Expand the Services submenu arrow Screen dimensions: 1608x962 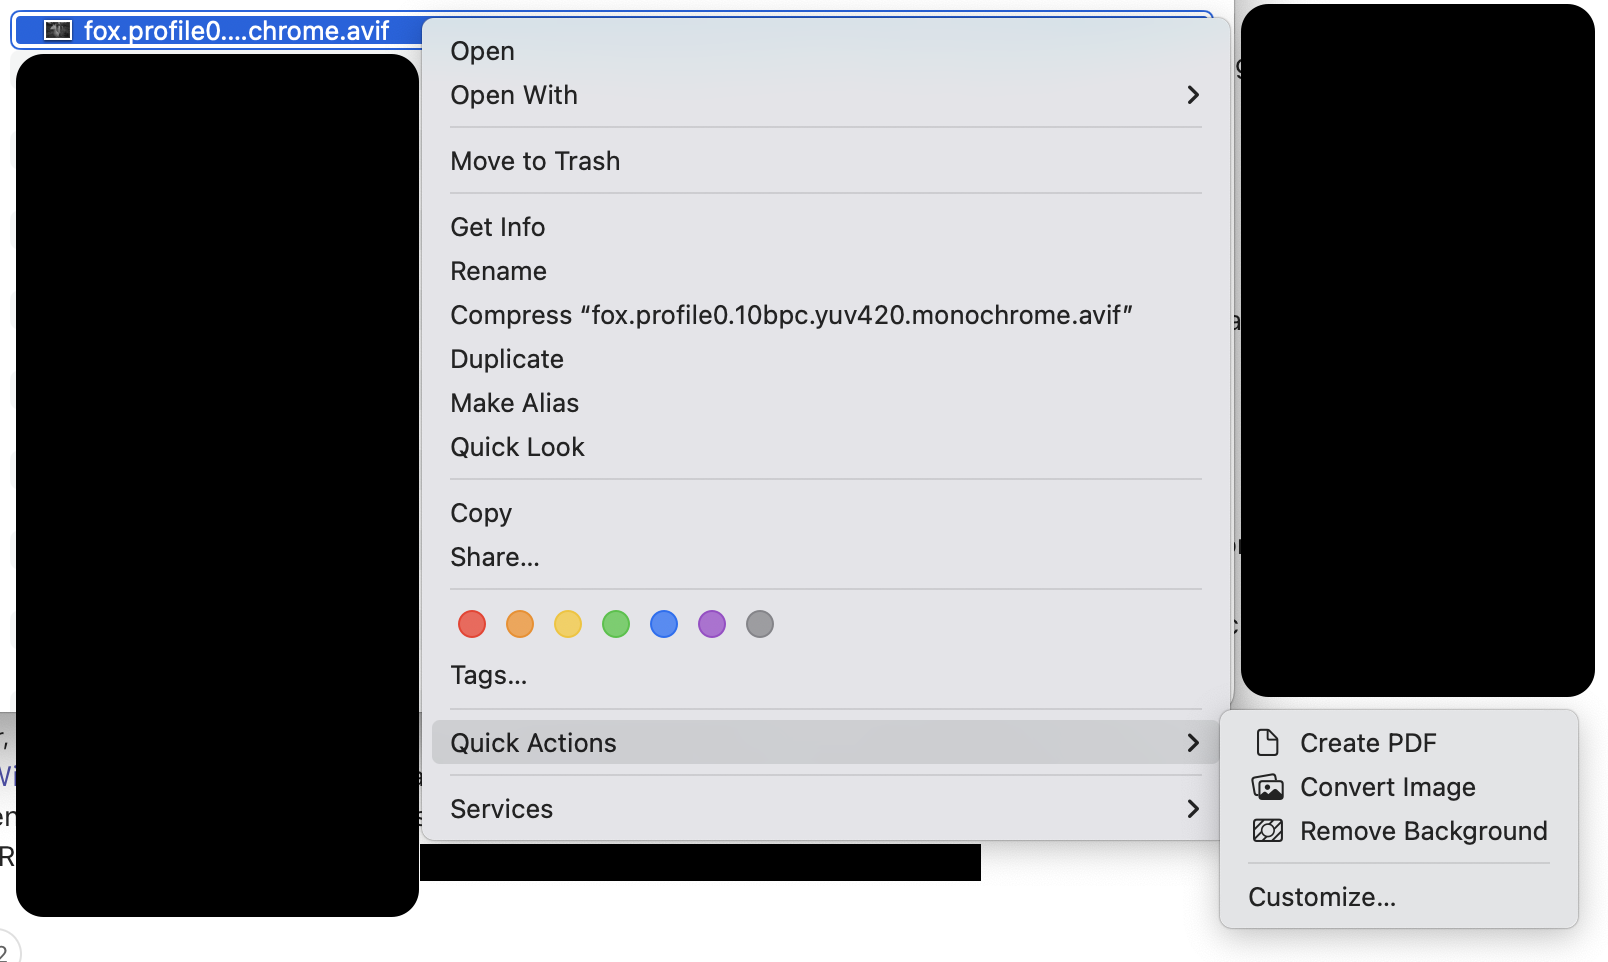pyautogui.click(x=1192, y=809)
